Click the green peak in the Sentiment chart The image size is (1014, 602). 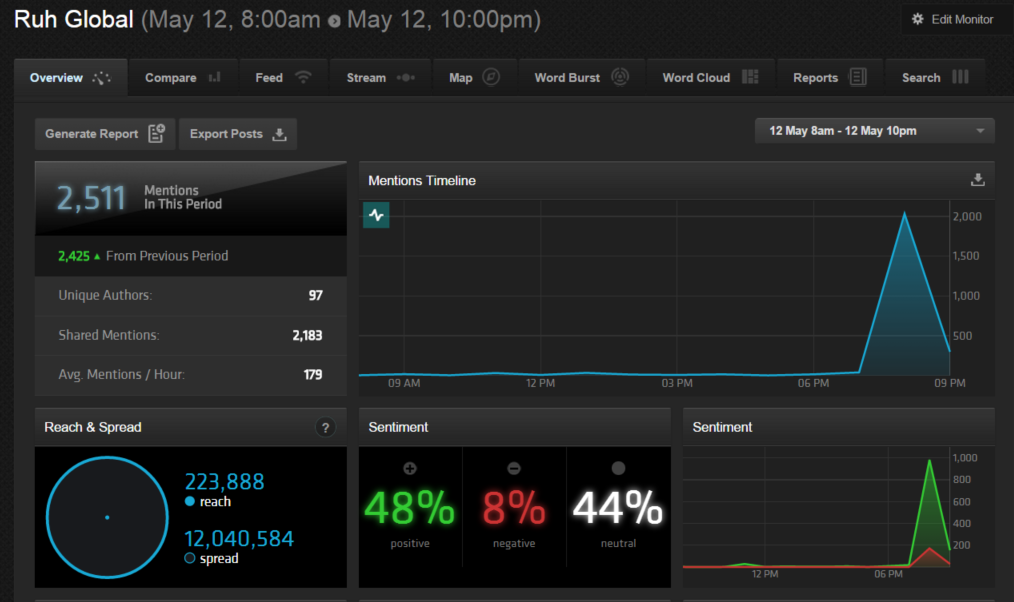tap(929, 462)
